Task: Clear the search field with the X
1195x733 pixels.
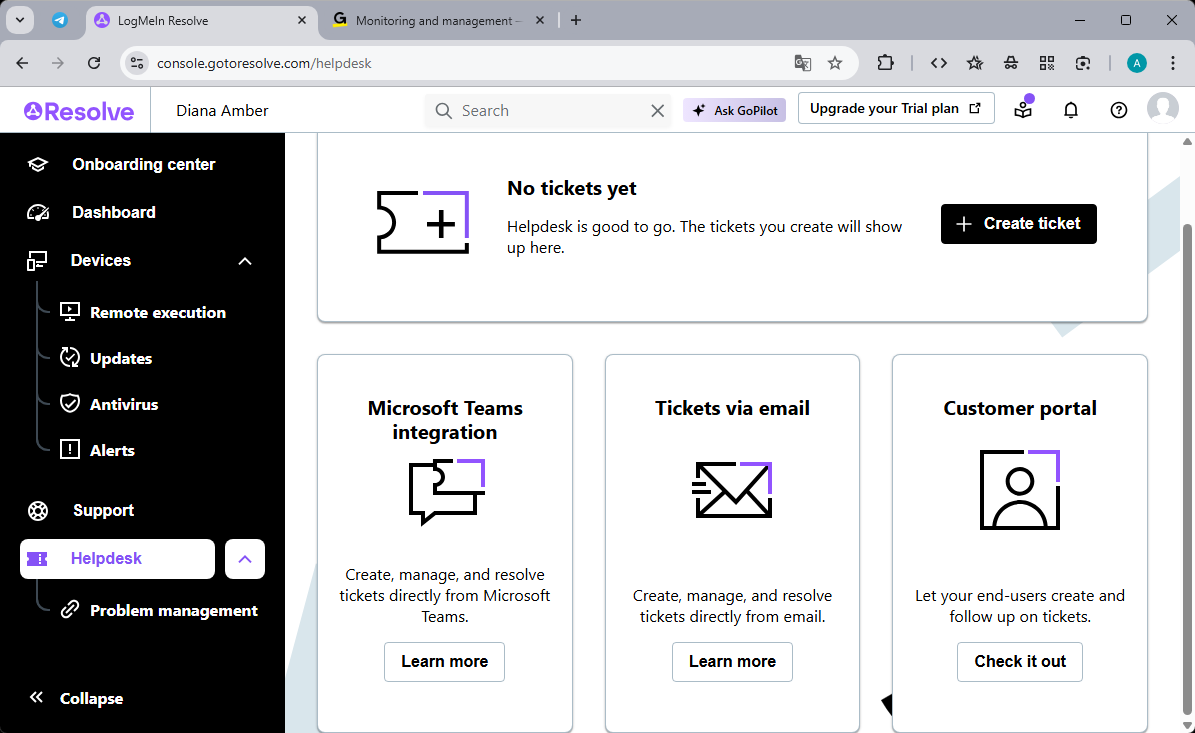Action: (657, 110)
